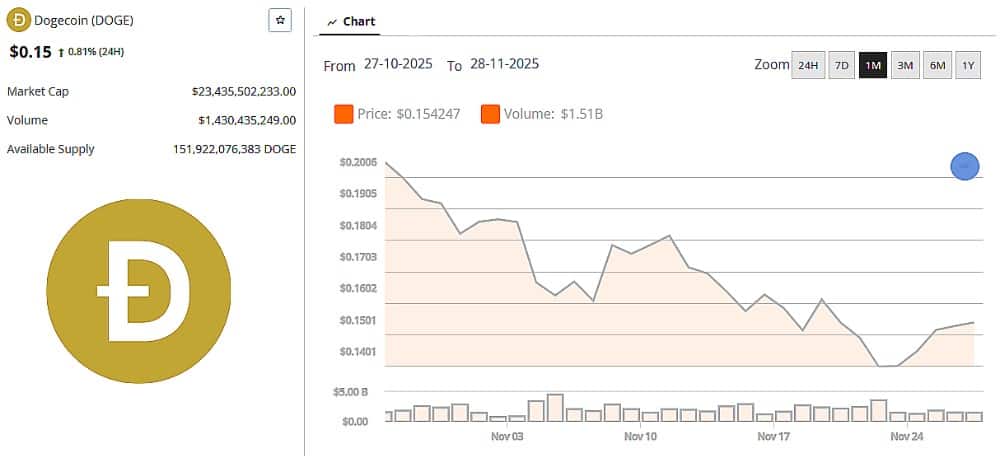
Task: Click the large Dogecoin coin image
Action: coord(138,291)
